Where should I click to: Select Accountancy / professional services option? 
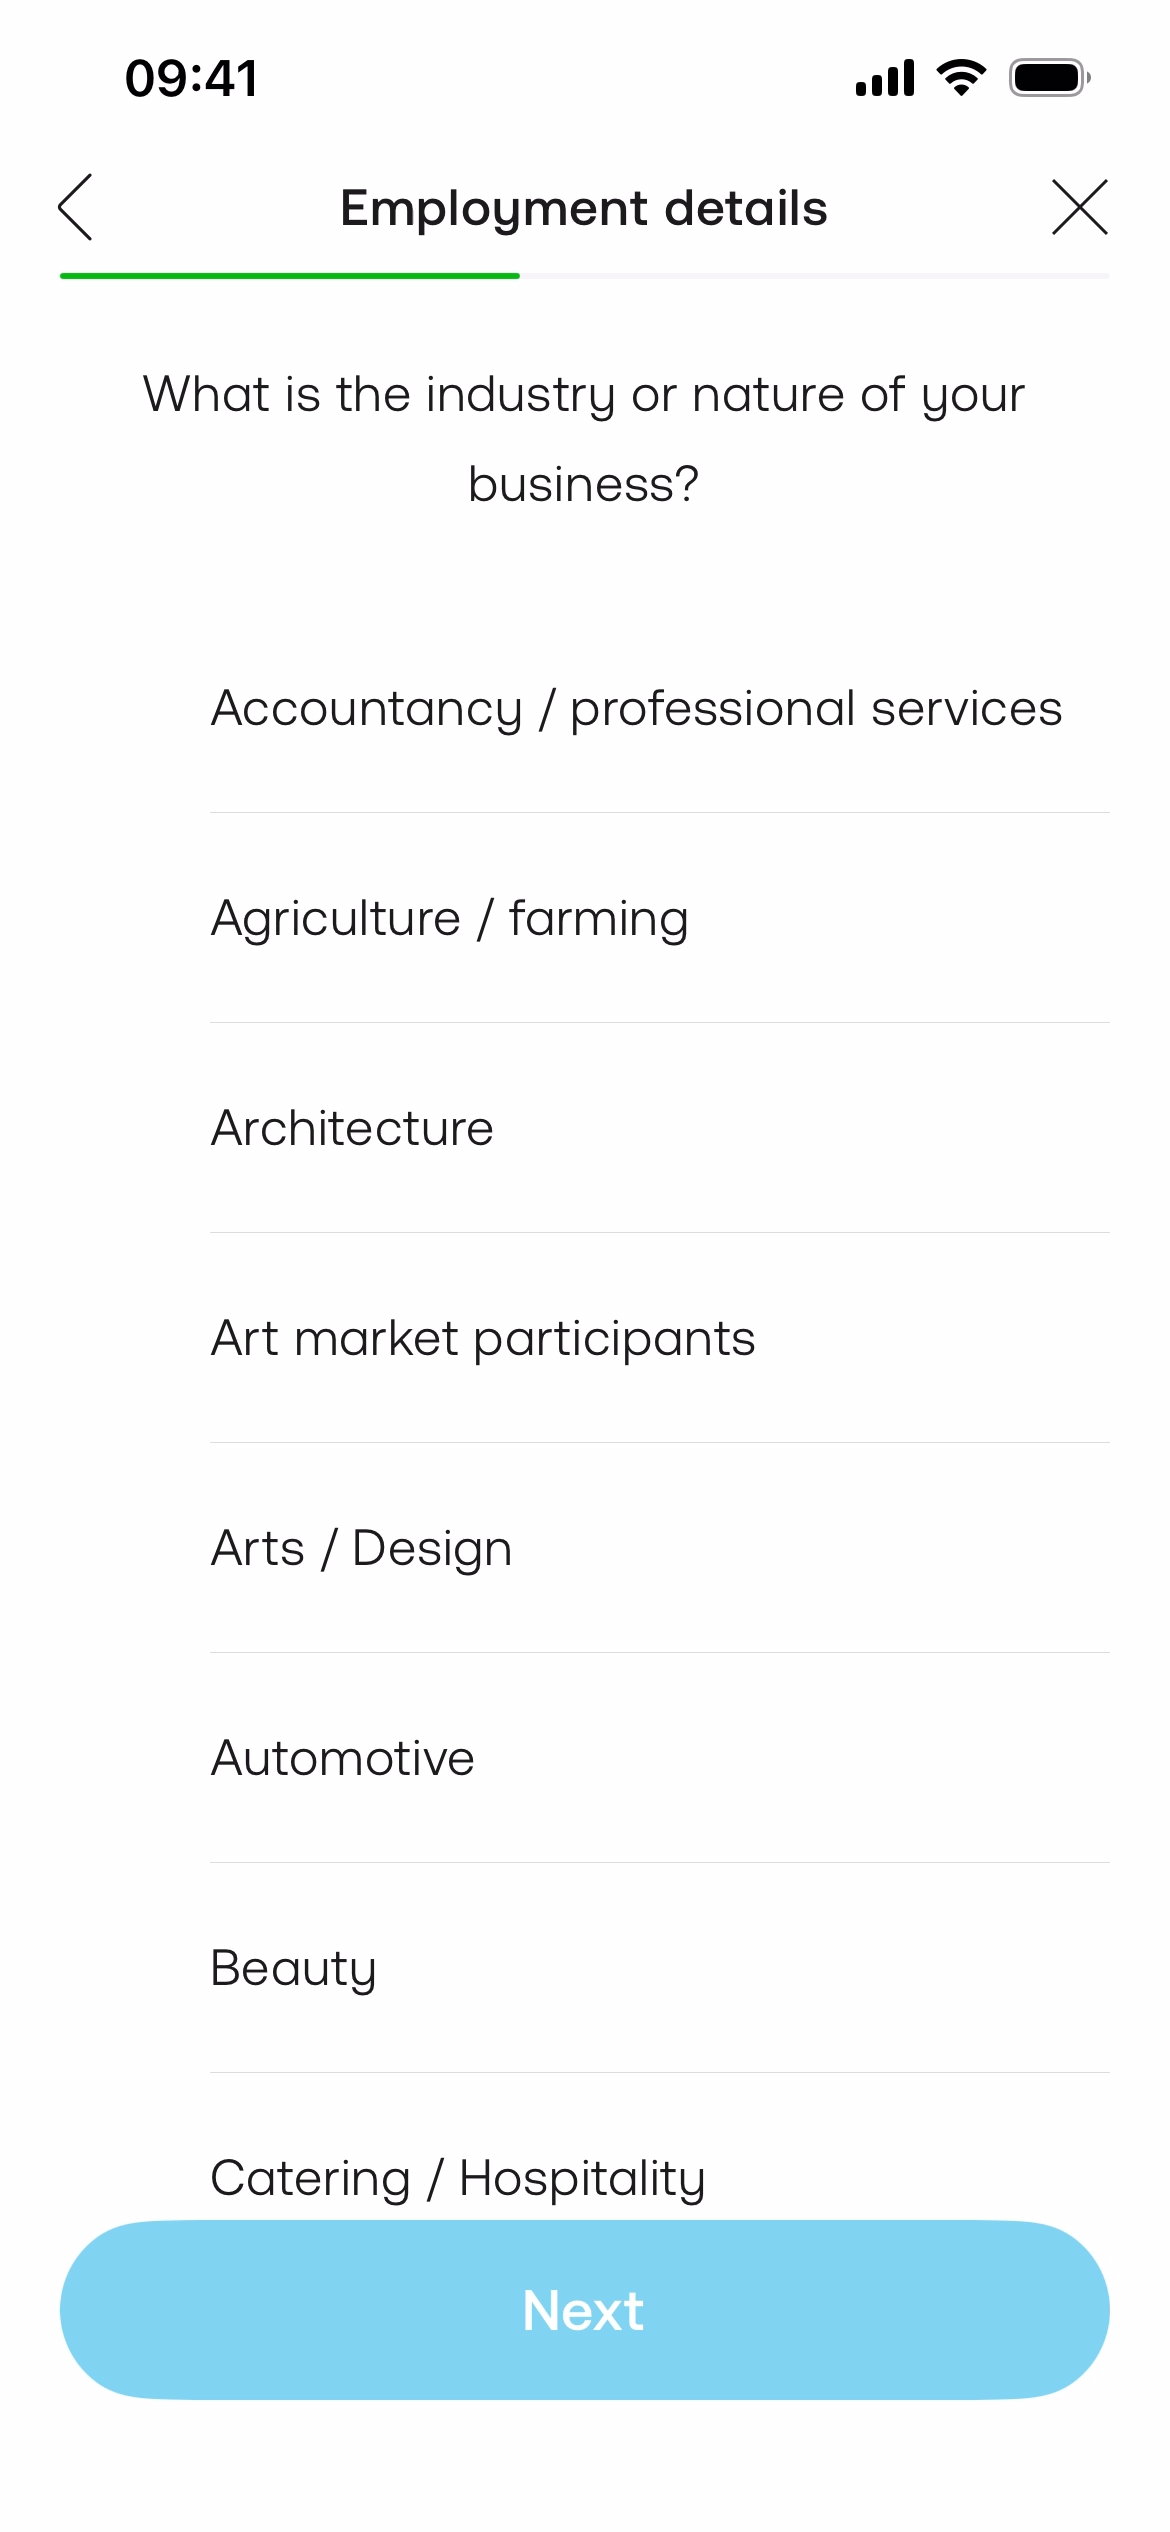tap(636, 708)
